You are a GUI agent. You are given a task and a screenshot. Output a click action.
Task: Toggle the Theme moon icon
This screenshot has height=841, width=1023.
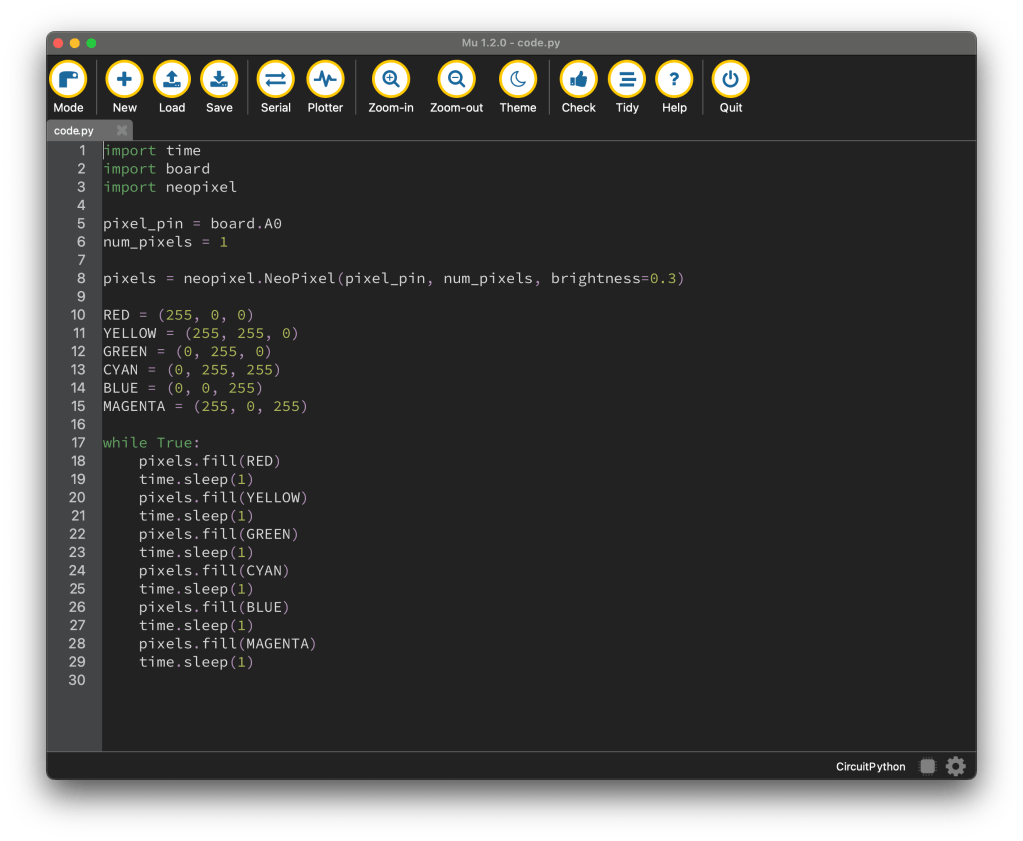click(518, 80)
